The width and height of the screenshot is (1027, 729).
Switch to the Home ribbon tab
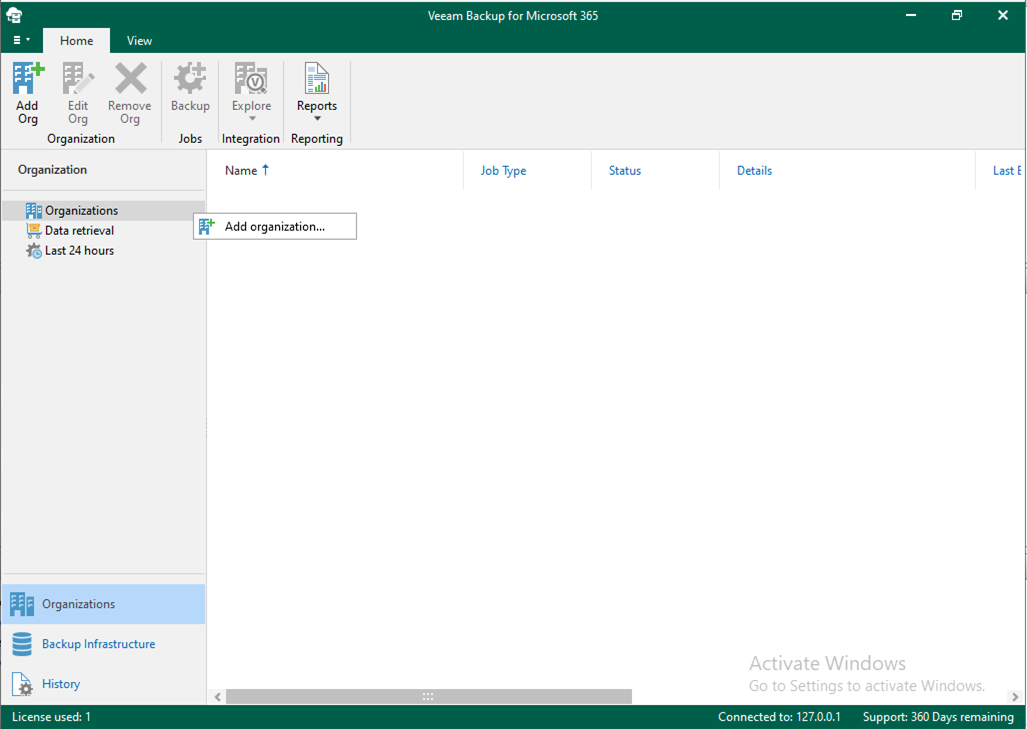[x=76, y=41]
